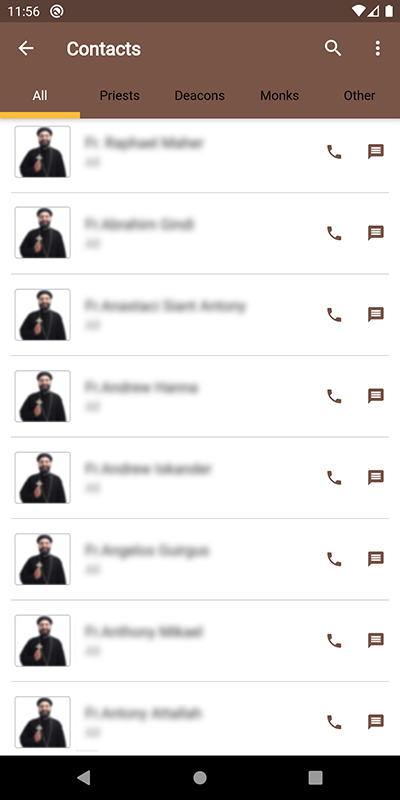Switch to the Monks tab
The width and height of the screenshot is (400, 800).
click(x=280, y=95)
